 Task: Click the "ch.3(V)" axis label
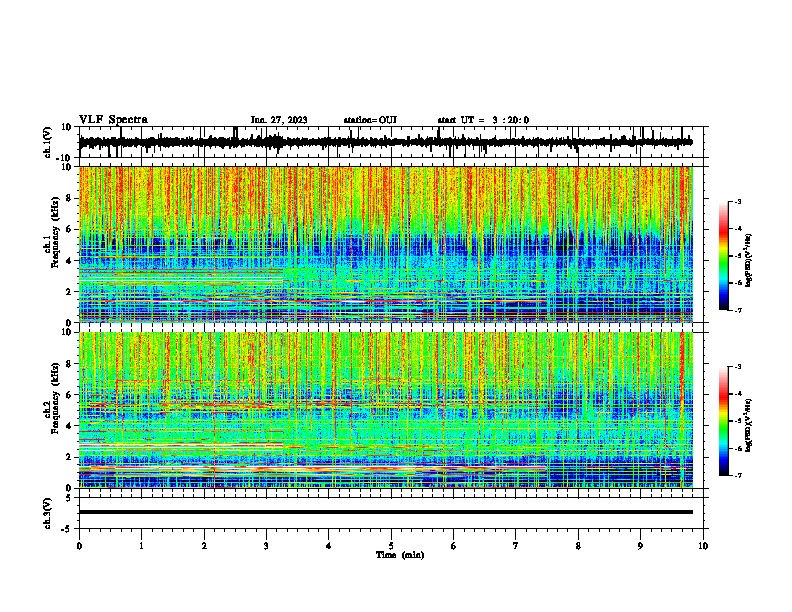point(47,513)
